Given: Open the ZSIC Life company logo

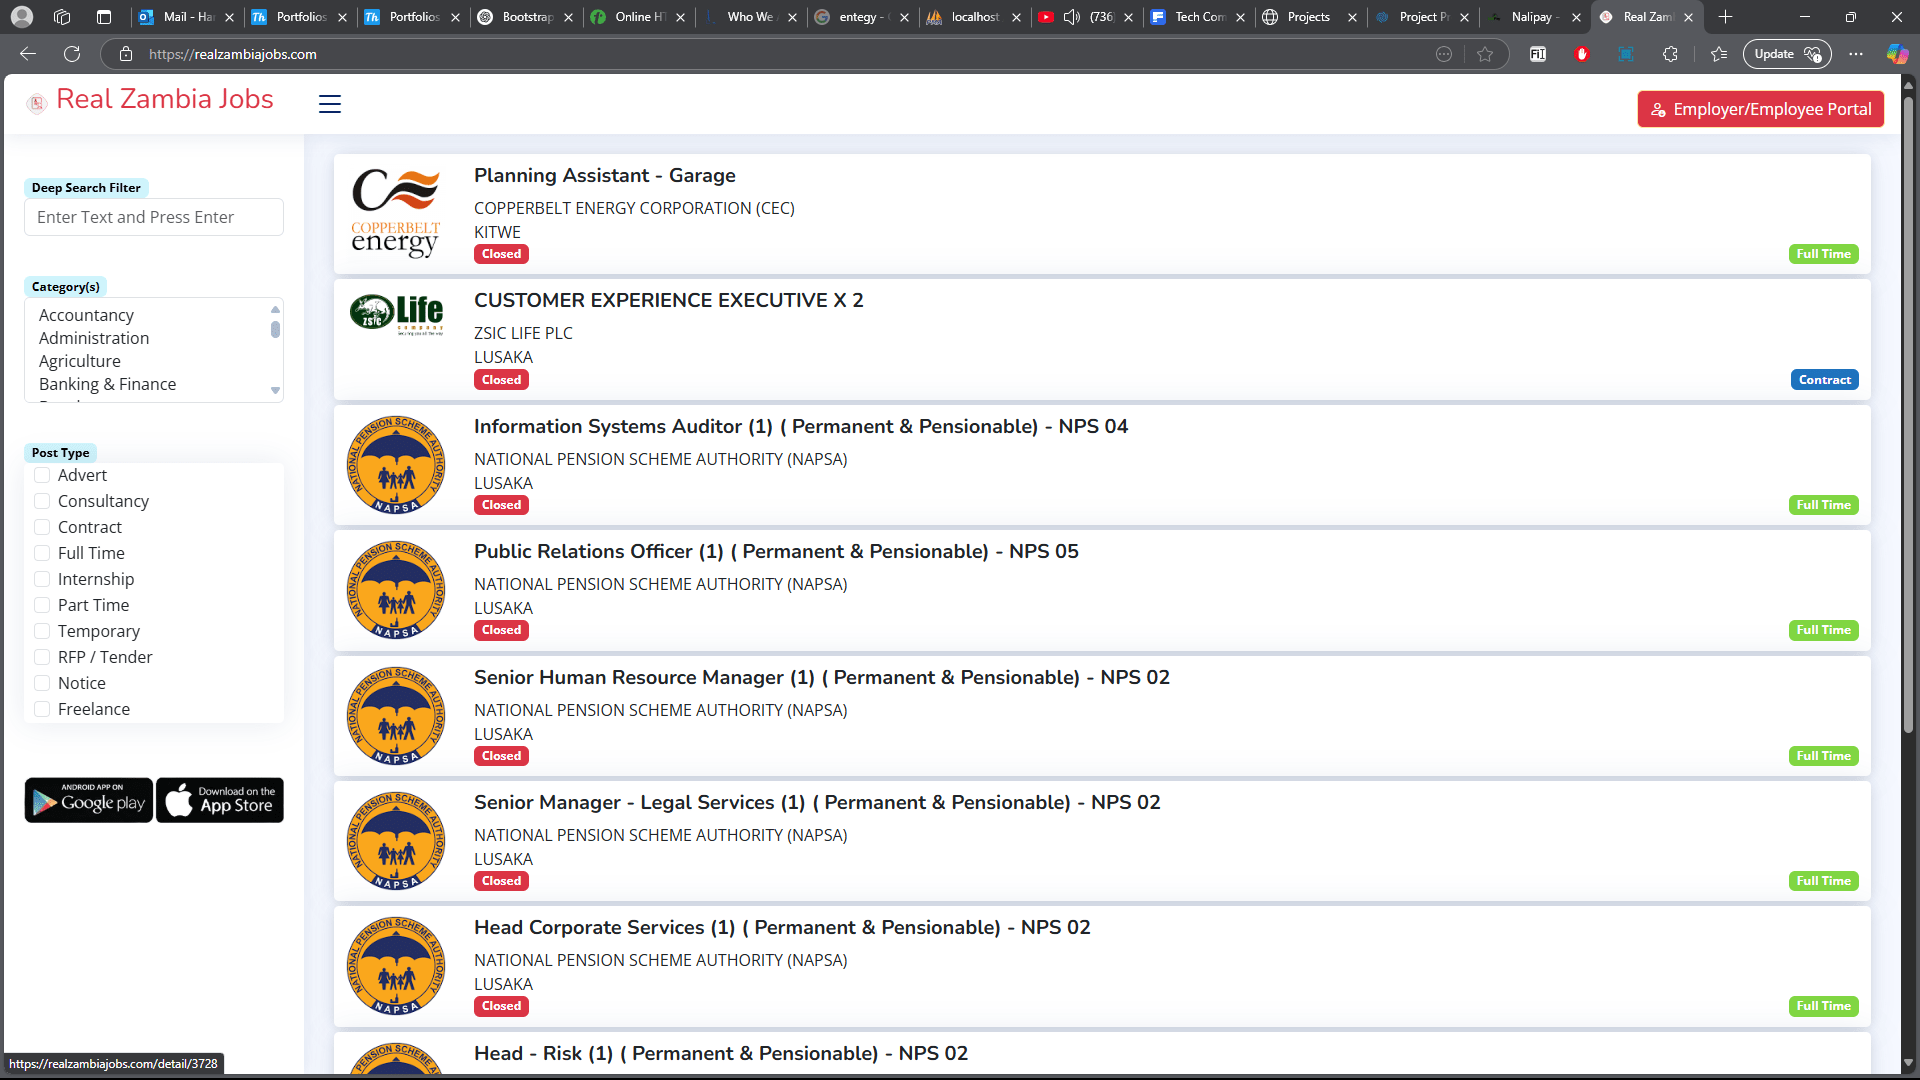Looking at the screenshot, I should pyautogui.click(x=396, y=315).
